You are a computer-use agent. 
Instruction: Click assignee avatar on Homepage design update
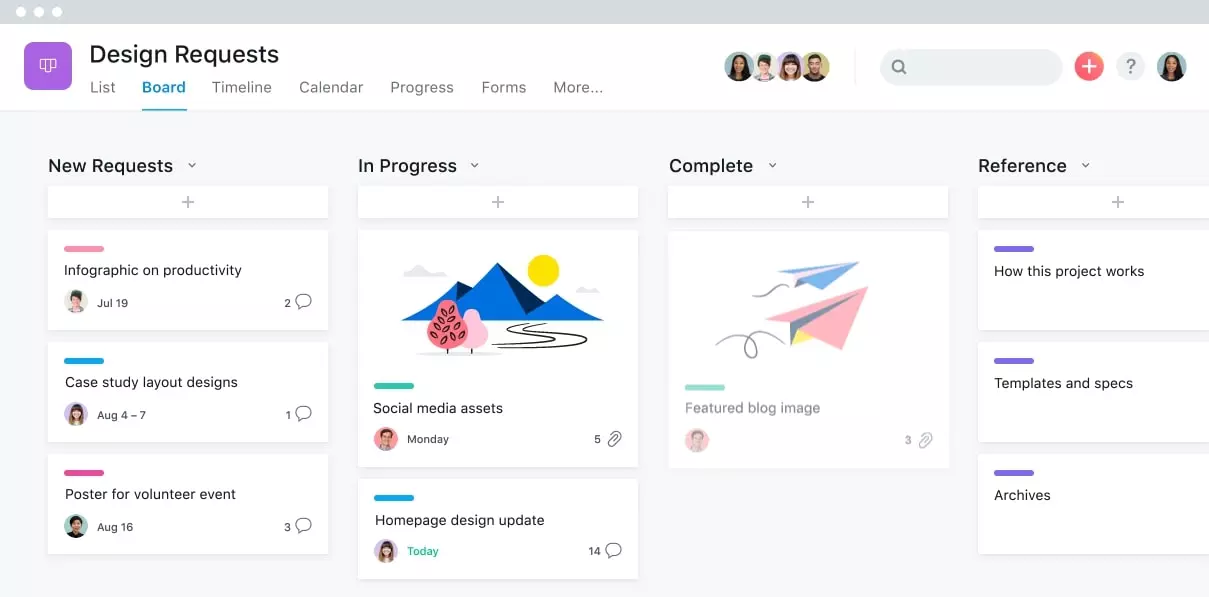coord(386,551)
